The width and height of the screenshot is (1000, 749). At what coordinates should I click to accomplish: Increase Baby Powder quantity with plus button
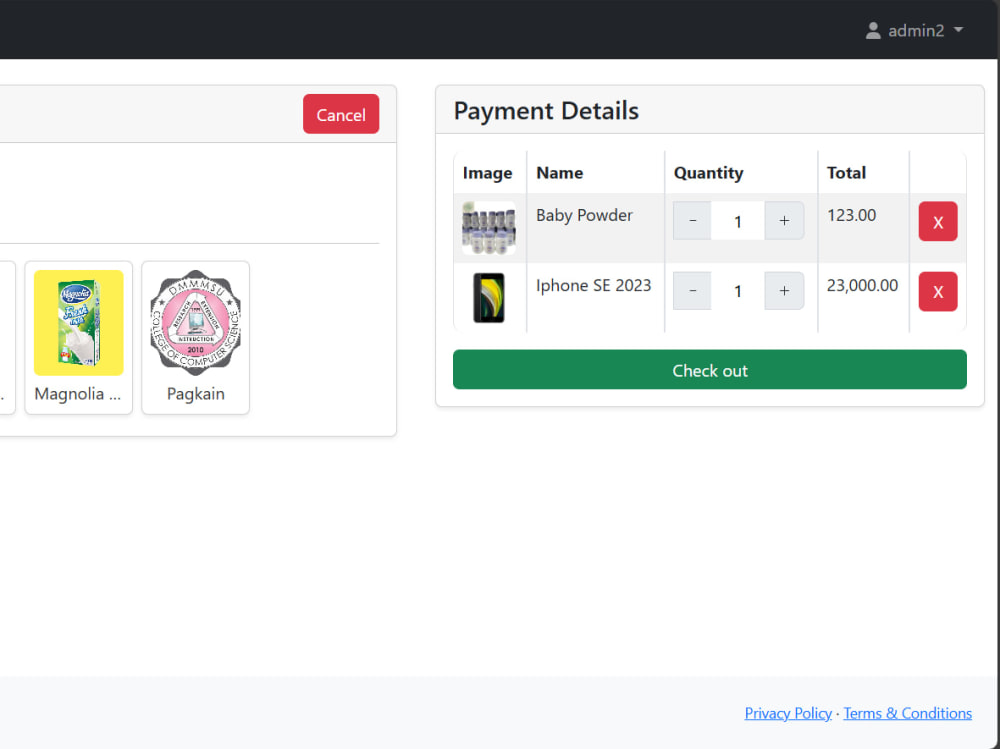pos(784,221)
